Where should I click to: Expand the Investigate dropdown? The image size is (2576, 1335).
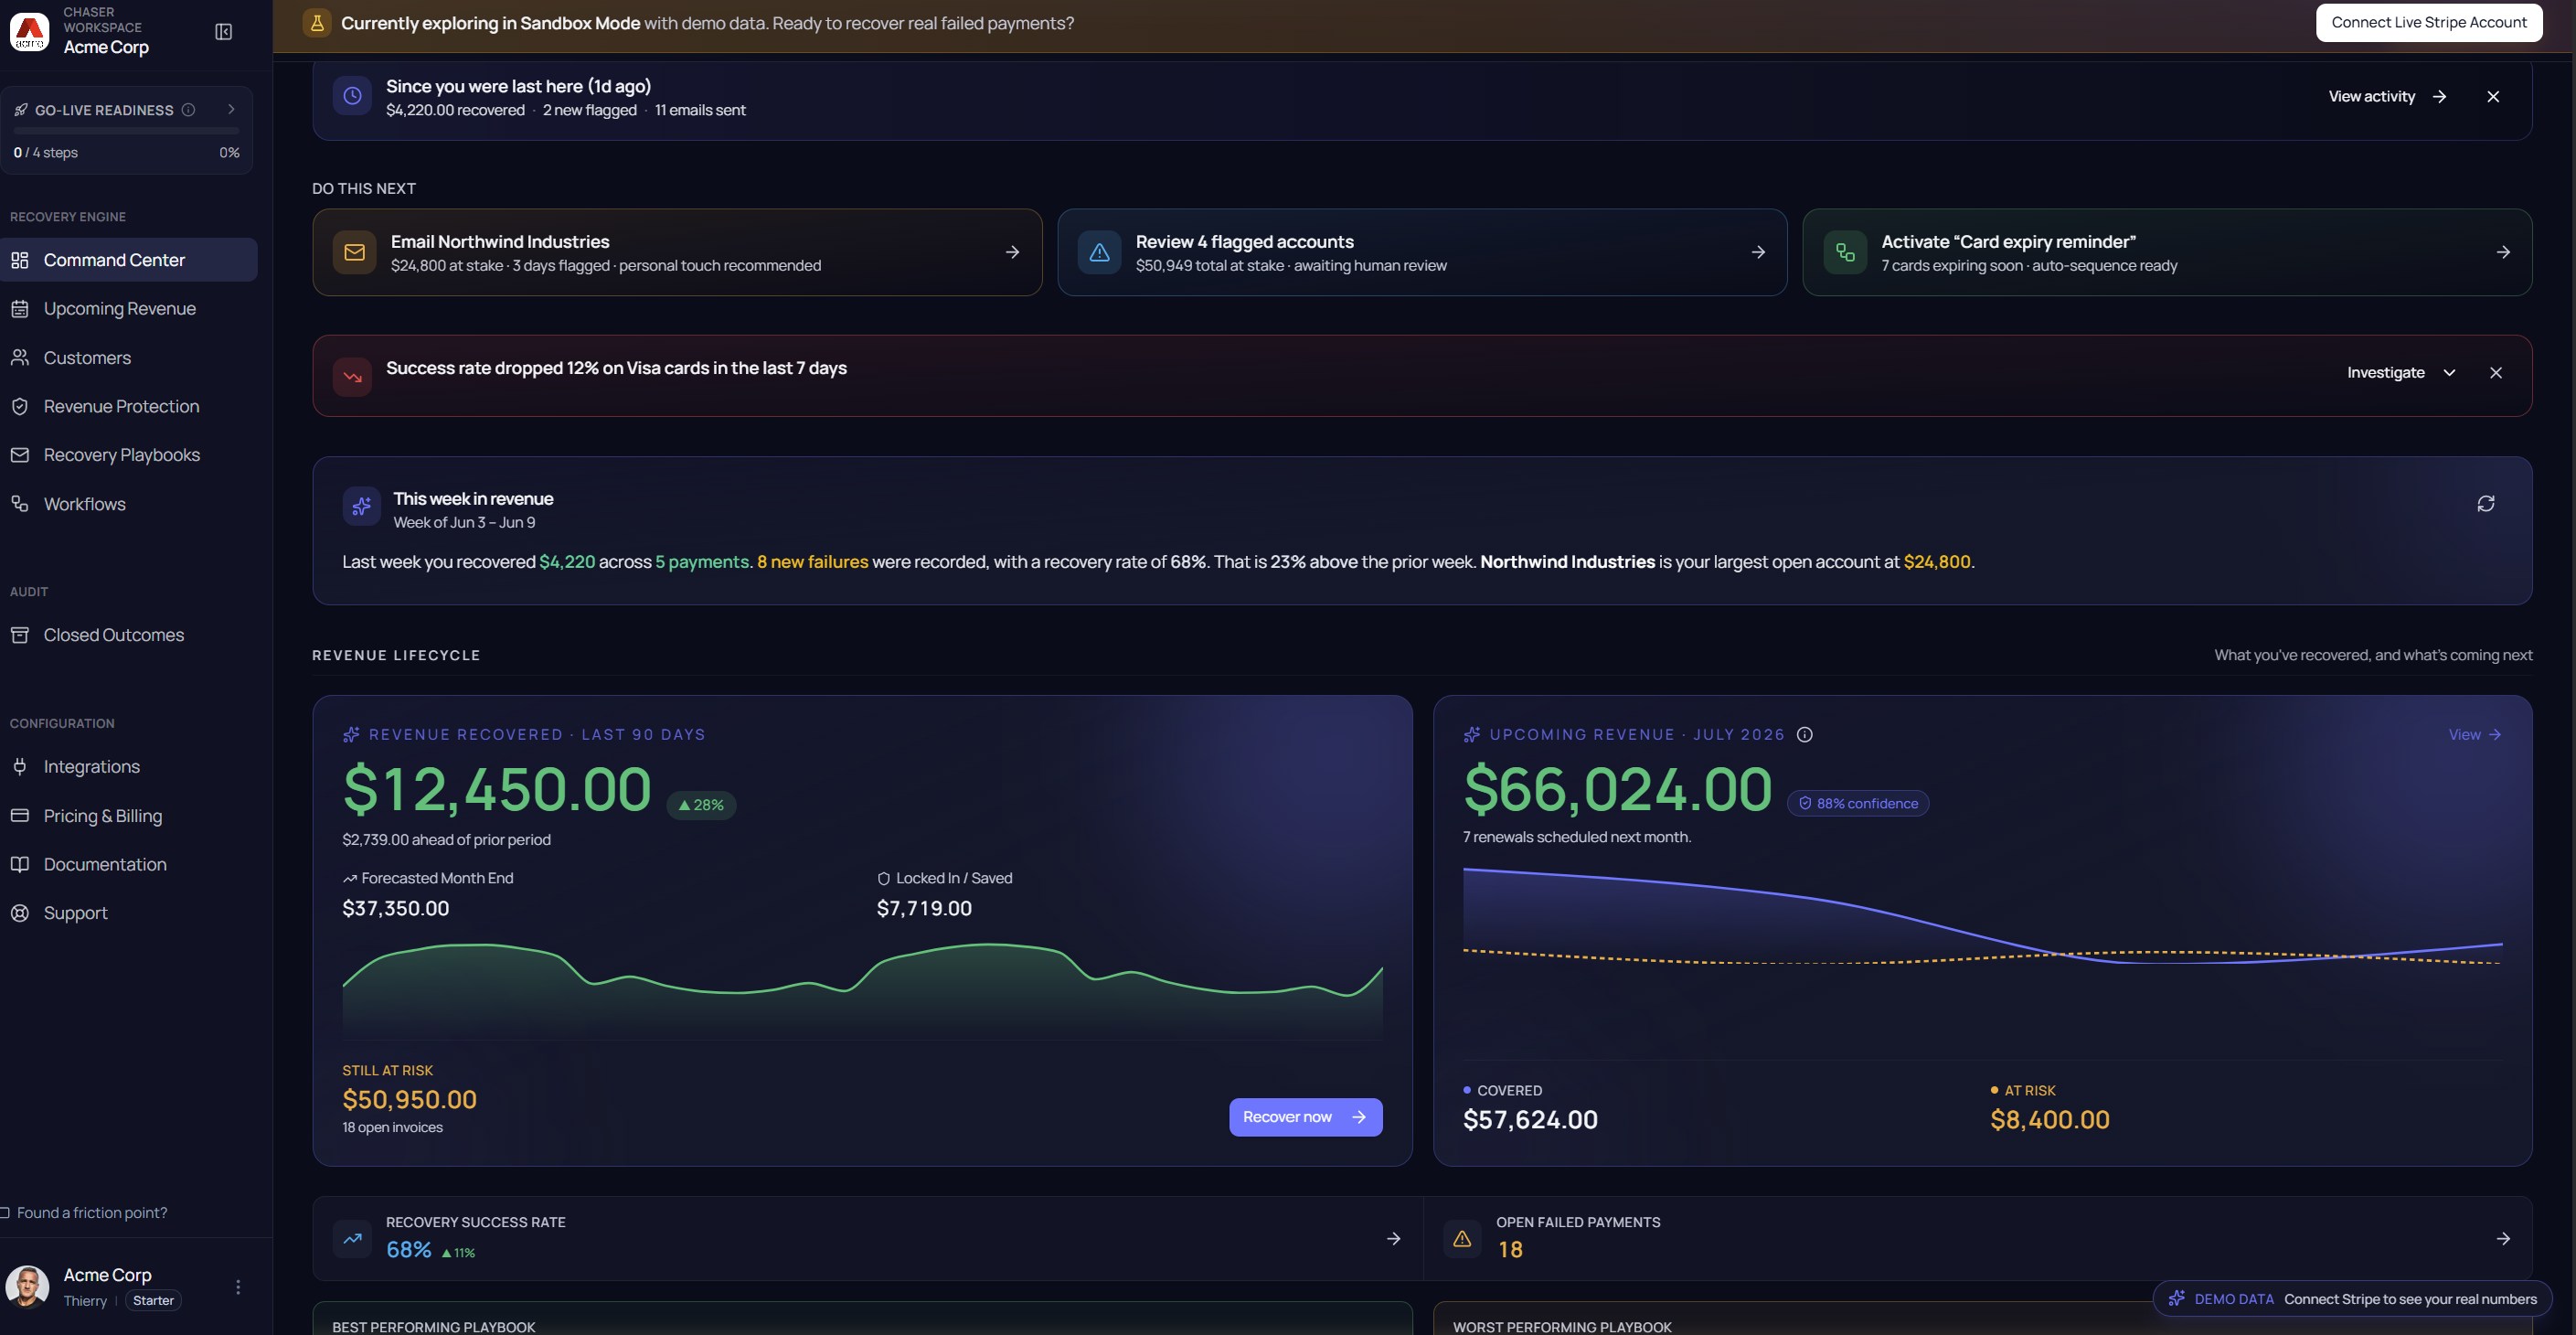click(2401, 373)
